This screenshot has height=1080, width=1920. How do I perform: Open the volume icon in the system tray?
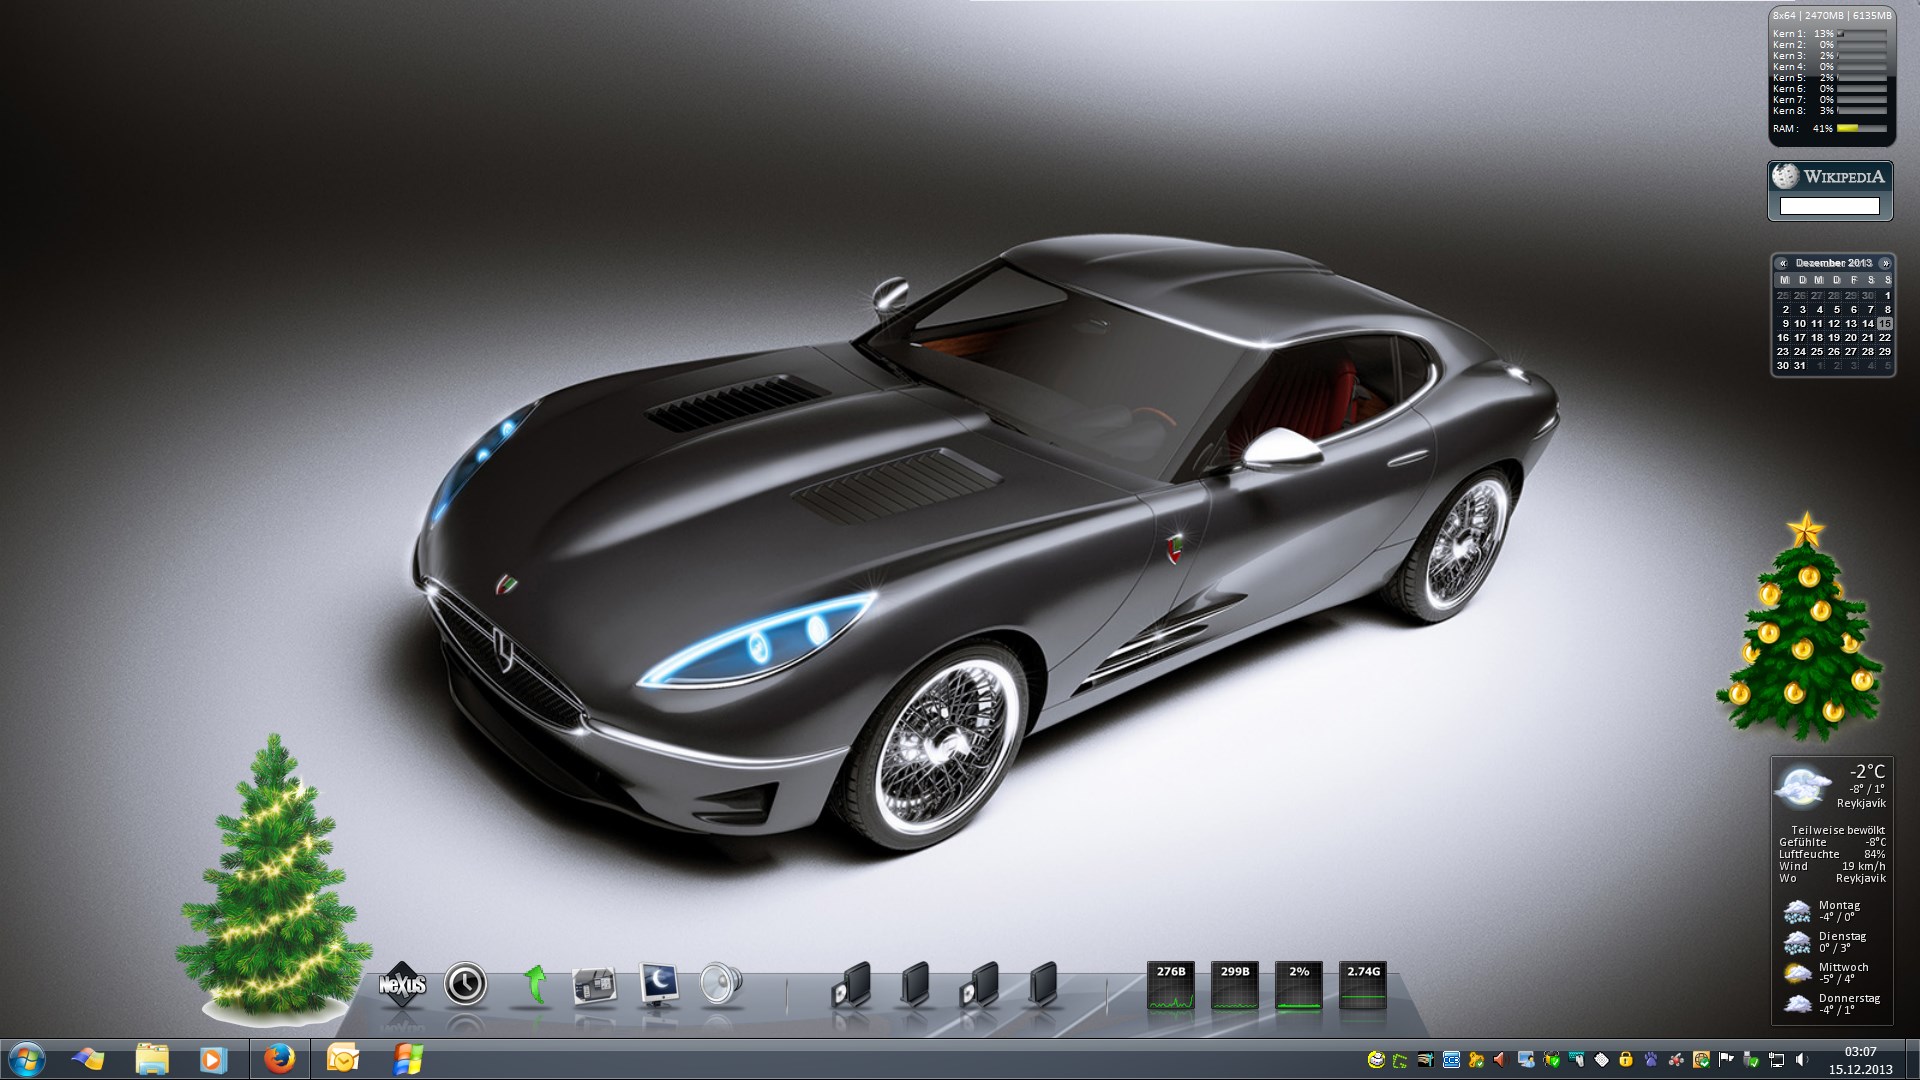pos(1801,1059)
